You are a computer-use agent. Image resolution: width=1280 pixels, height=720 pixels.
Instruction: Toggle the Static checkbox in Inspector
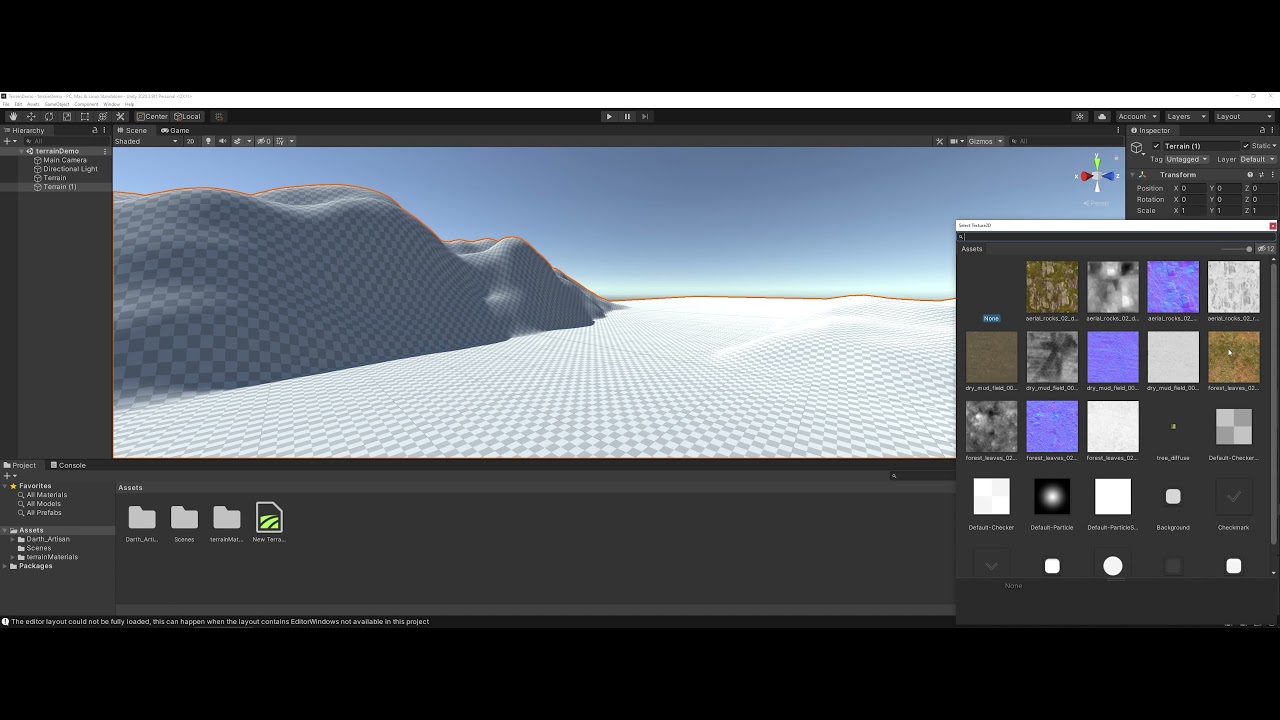click(x=1245, y=146)
